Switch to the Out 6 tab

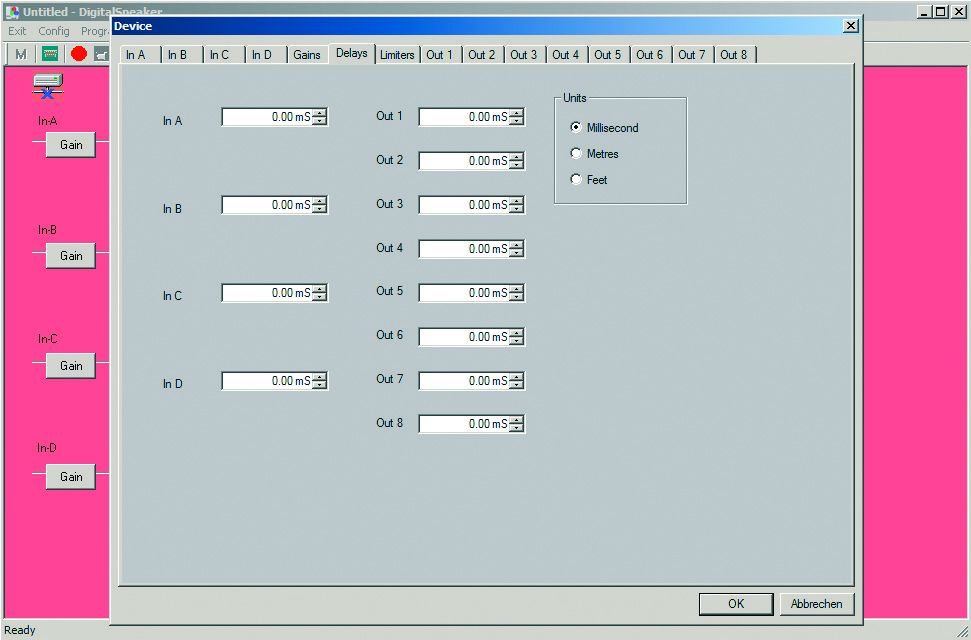650,55
